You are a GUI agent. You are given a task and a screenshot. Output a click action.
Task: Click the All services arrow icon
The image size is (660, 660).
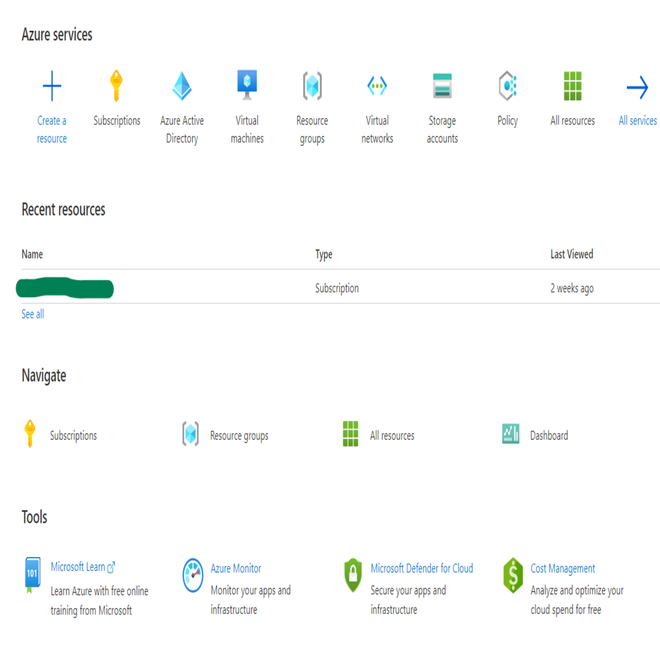(x=637, y=87)
